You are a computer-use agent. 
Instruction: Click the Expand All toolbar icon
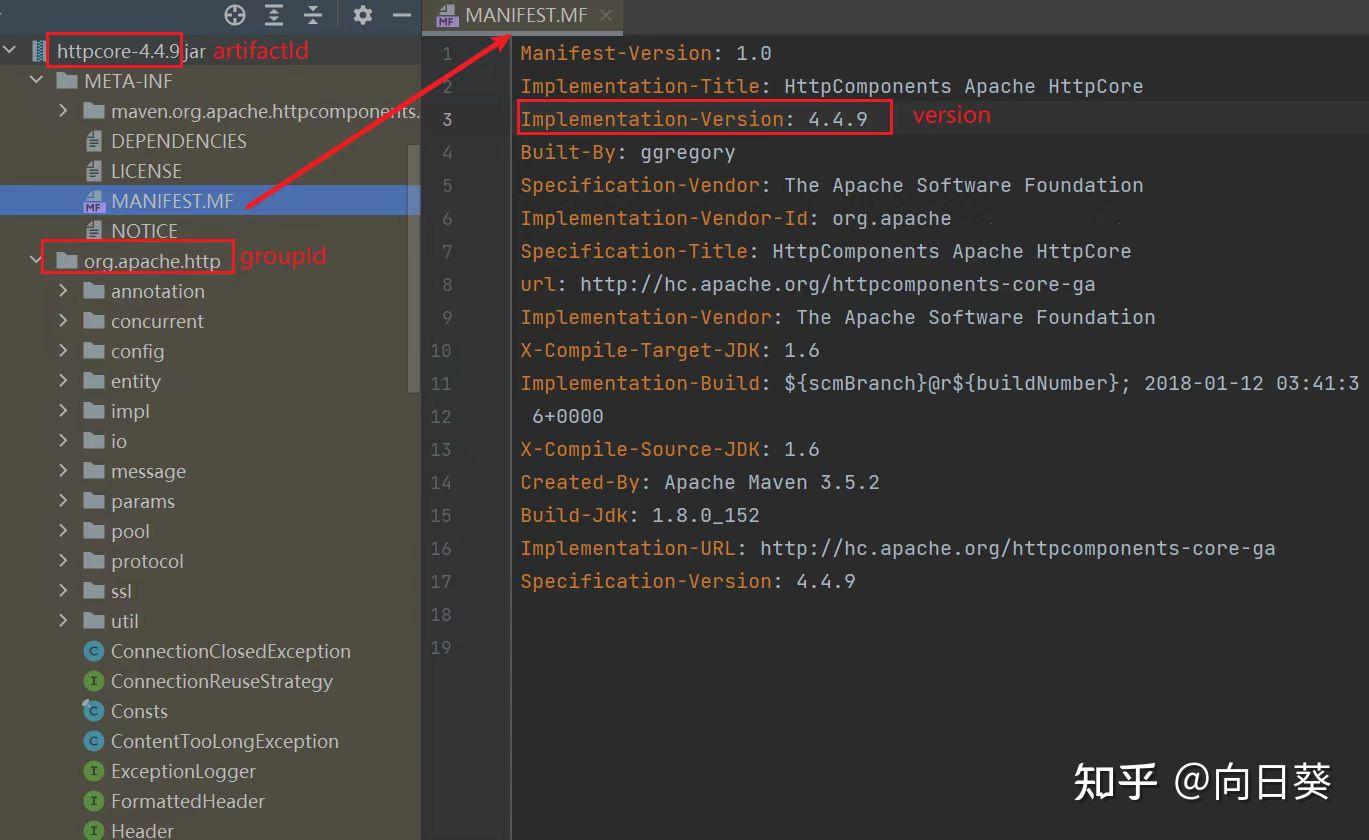pos(274,15)
